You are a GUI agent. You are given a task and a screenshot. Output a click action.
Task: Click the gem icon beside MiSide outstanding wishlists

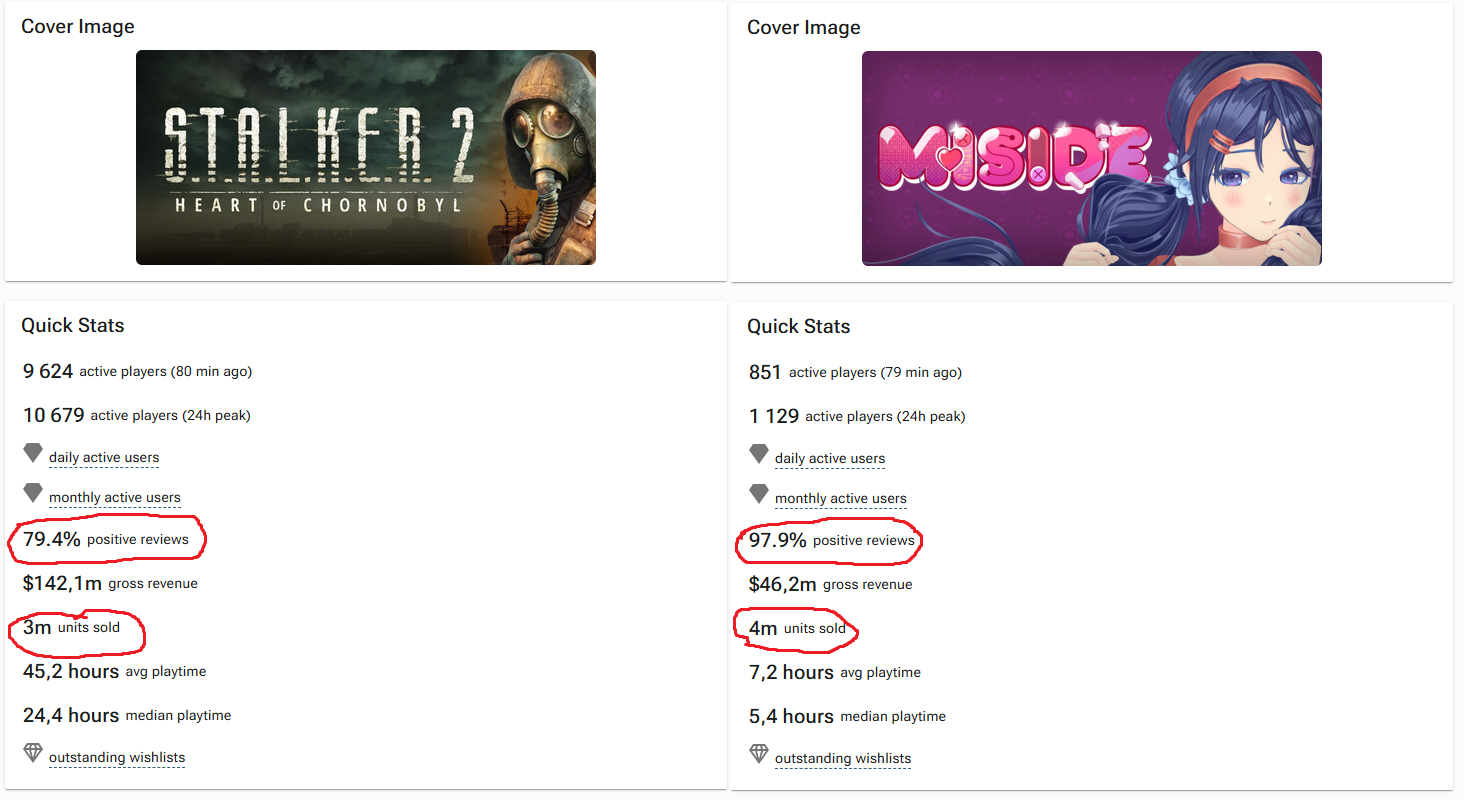[759, 754]
